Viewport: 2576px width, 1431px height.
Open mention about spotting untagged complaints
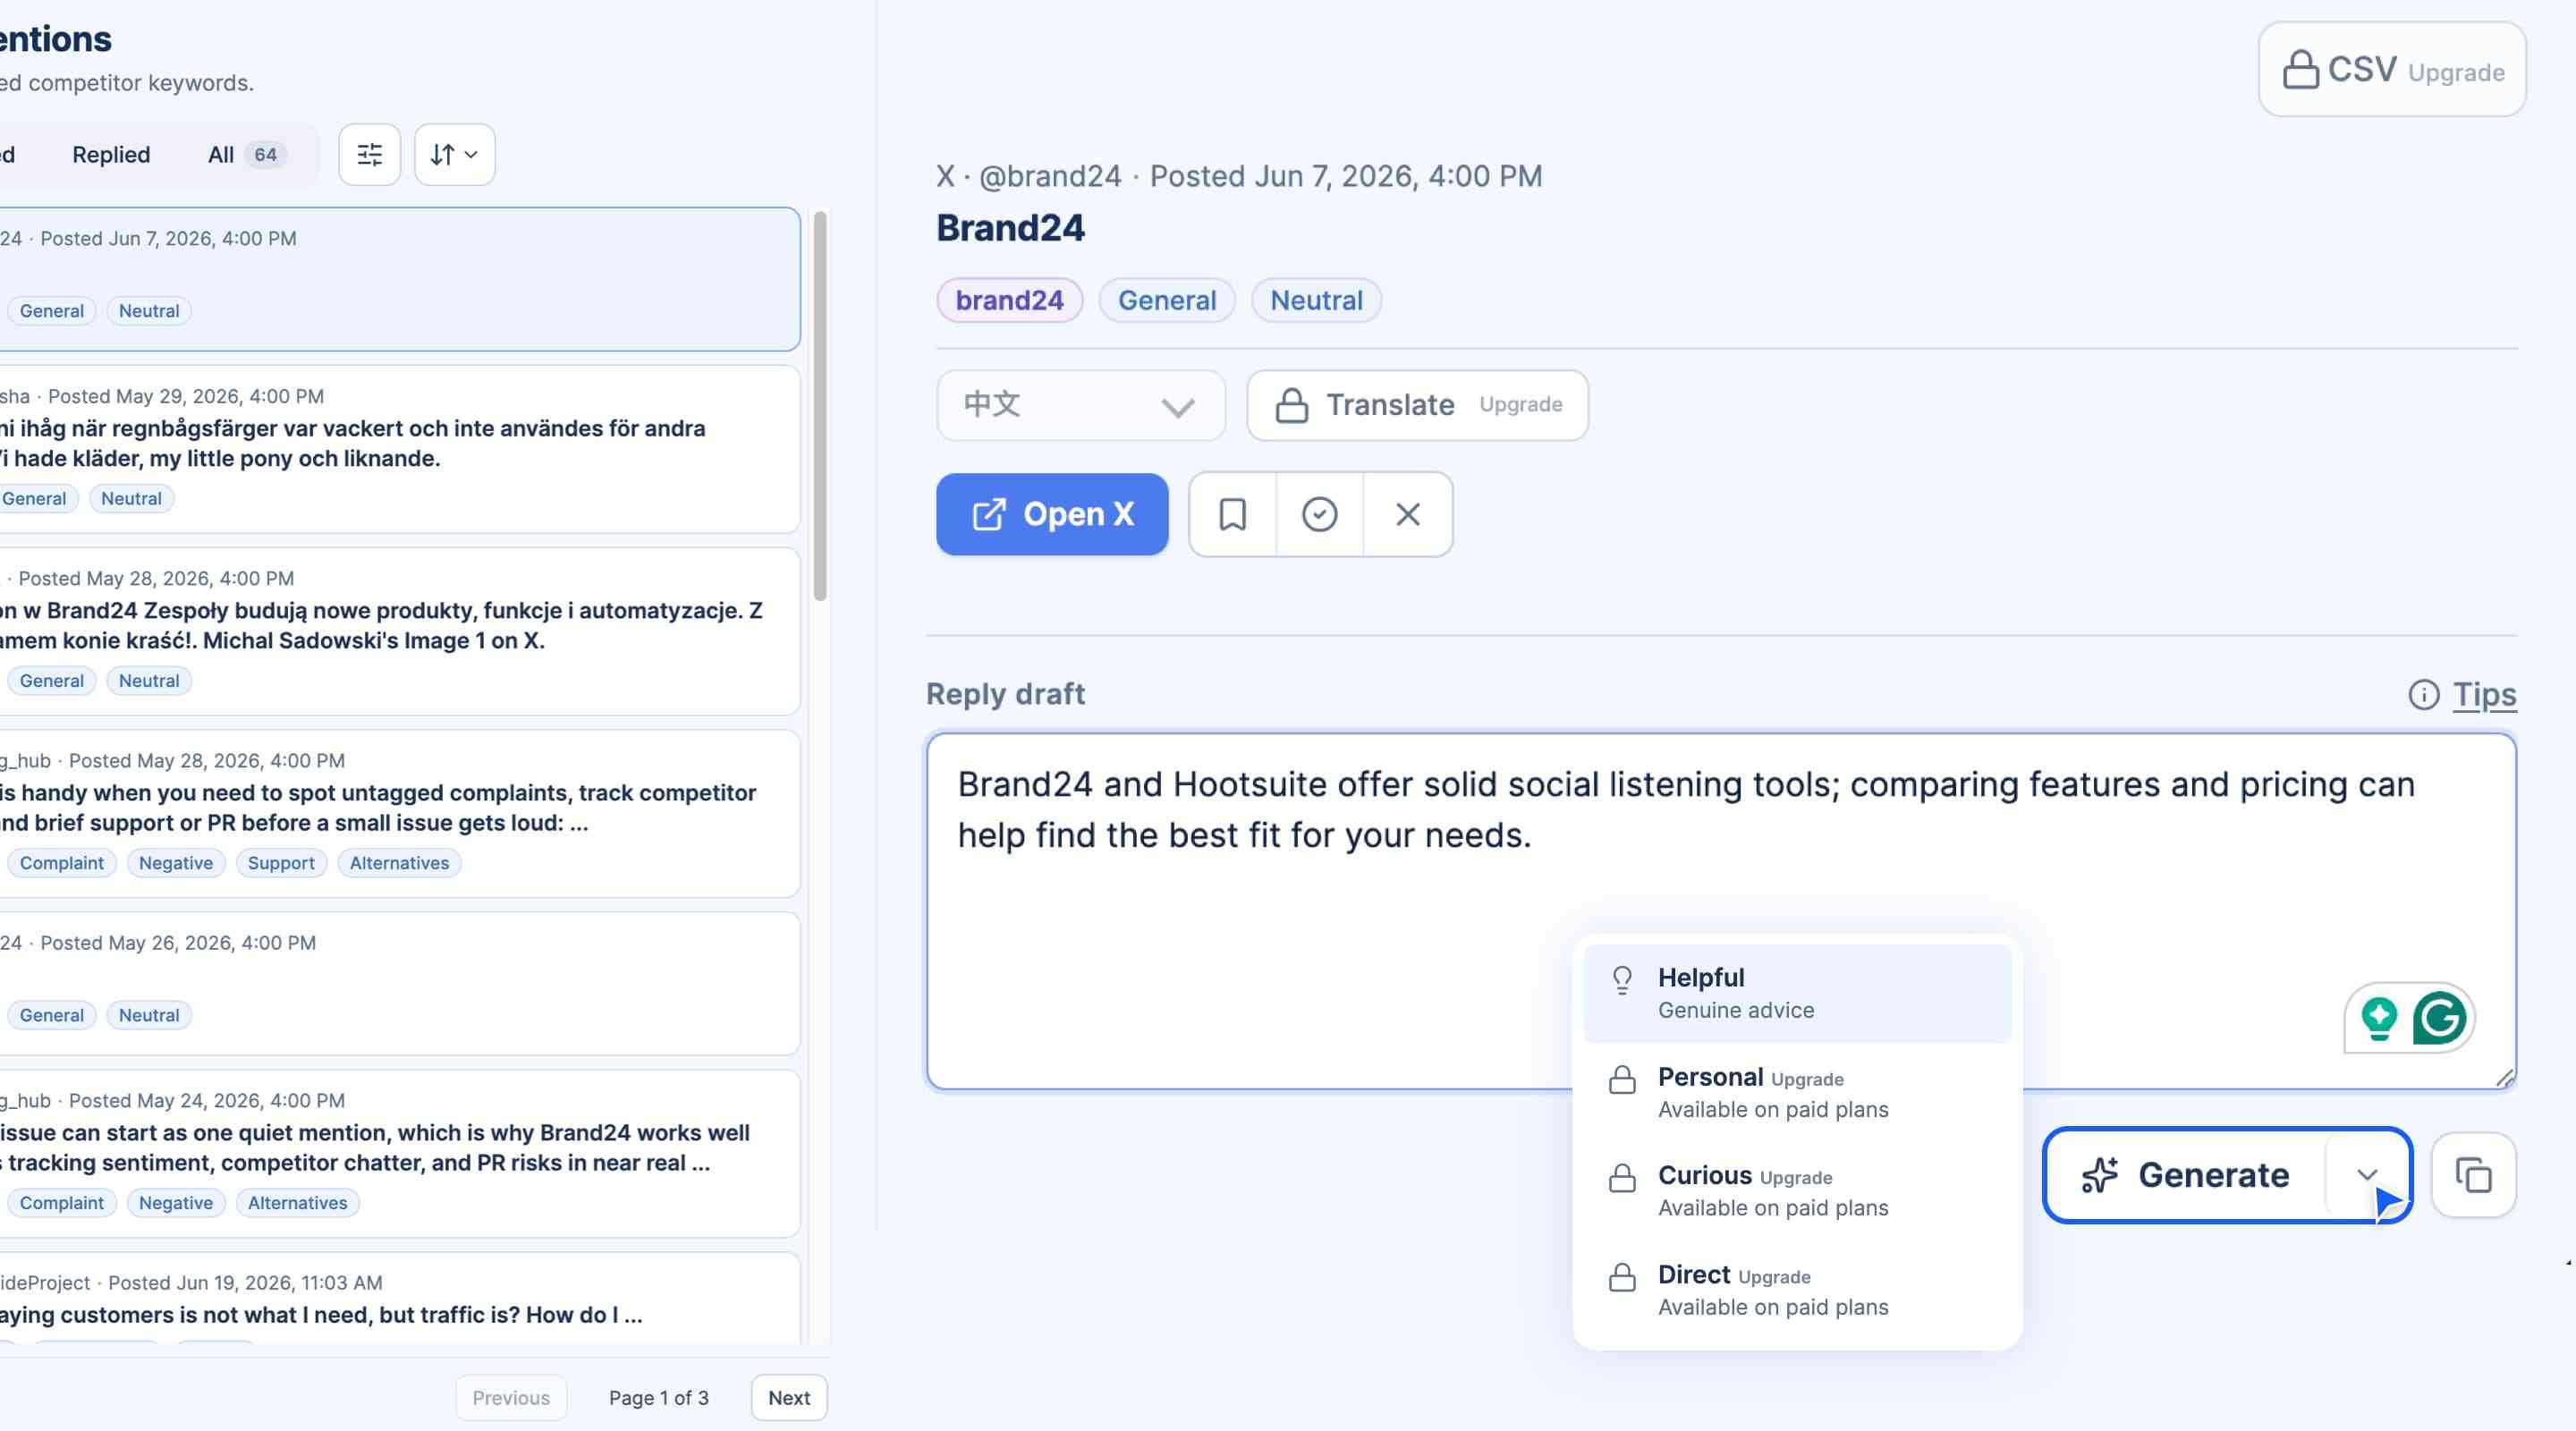[x=400, y=813]
